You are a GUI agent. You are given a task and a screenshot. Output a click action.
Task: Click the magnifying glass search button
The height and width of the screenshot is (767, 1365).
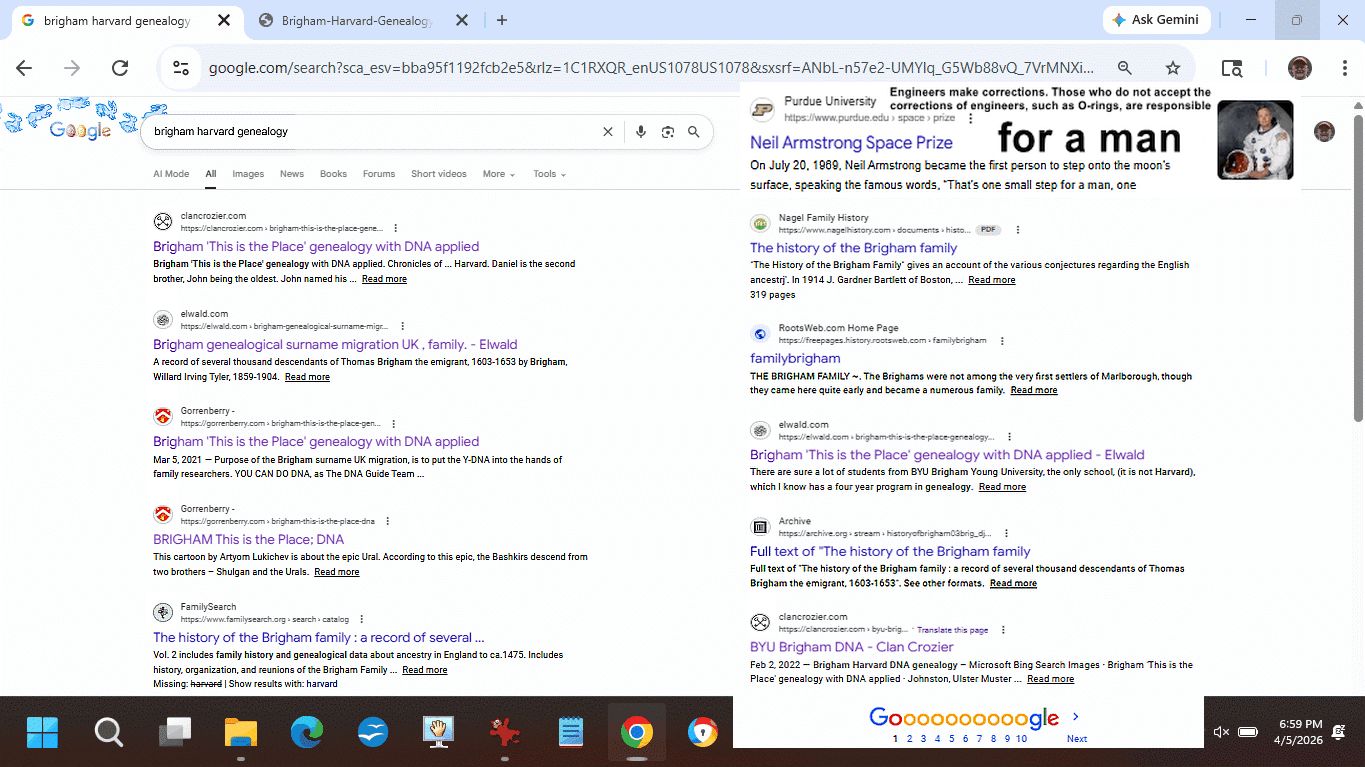[x=694, y=132]
